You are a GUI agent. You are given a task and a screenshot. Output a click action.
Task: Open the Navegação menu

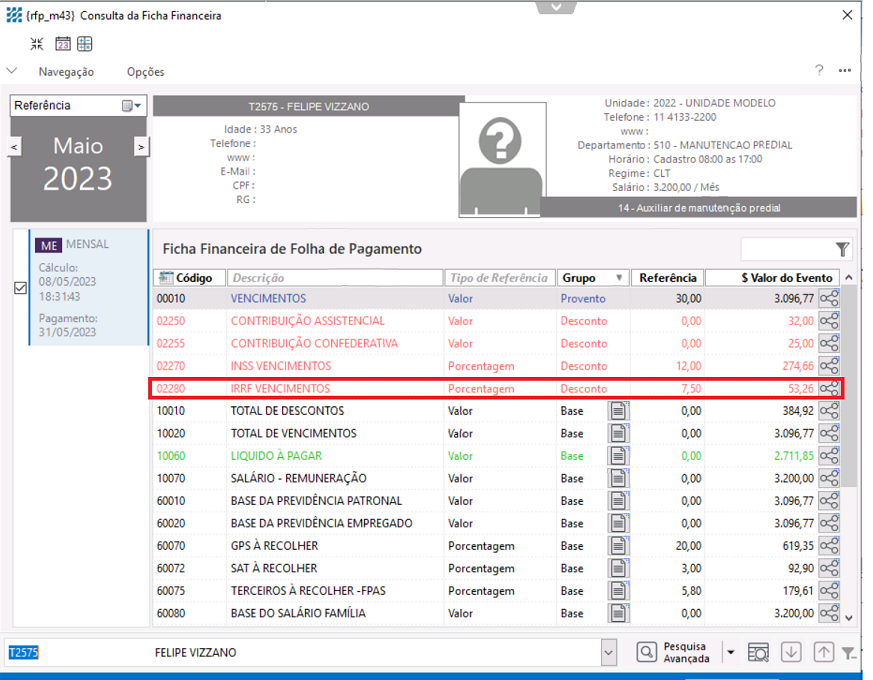66,72
